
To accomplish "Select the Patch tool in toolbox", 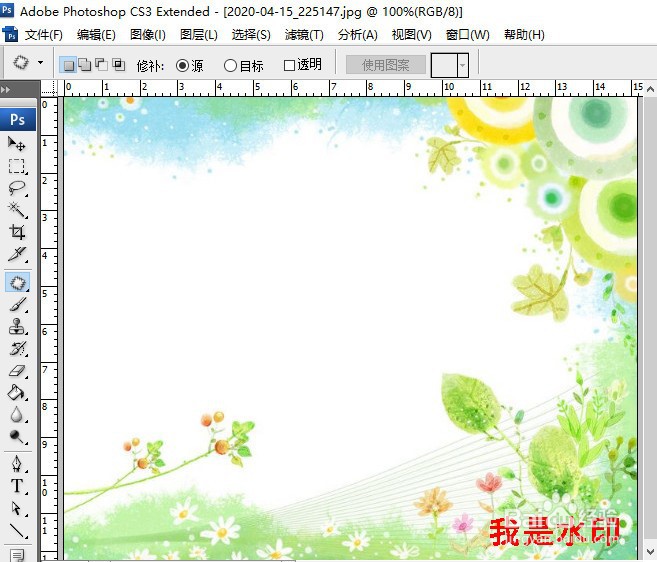I will pyautogui.click(x=17, y=282).
